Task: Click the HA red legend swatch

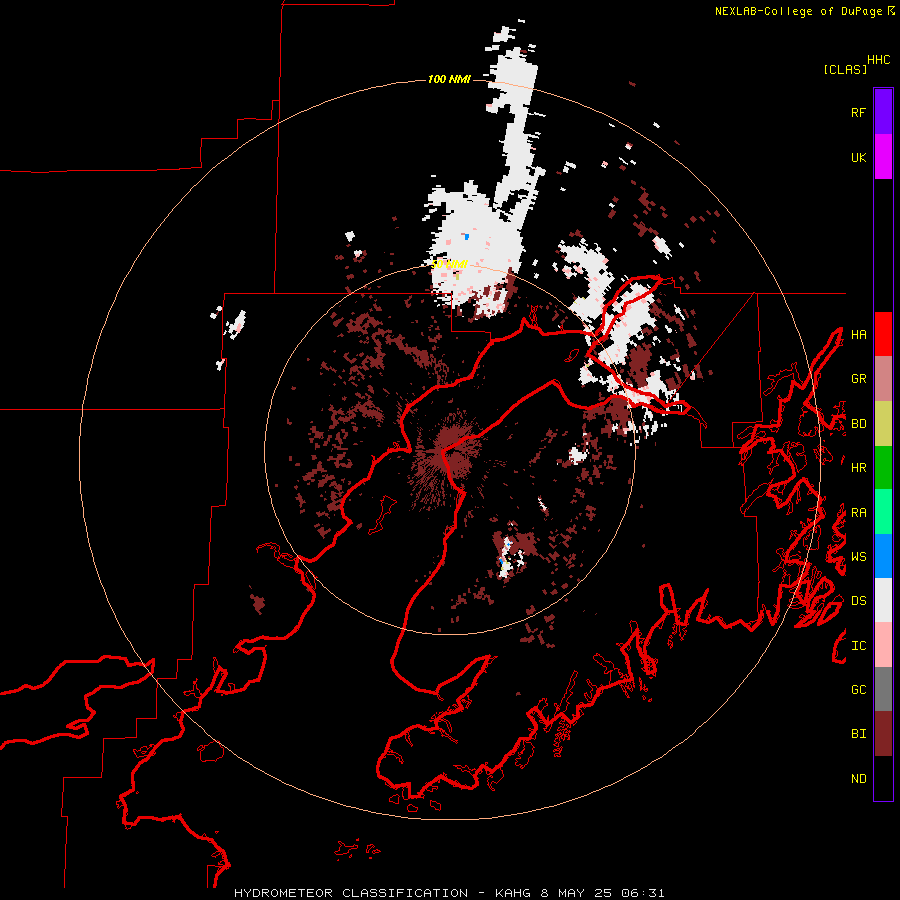Action: point(883,334)
